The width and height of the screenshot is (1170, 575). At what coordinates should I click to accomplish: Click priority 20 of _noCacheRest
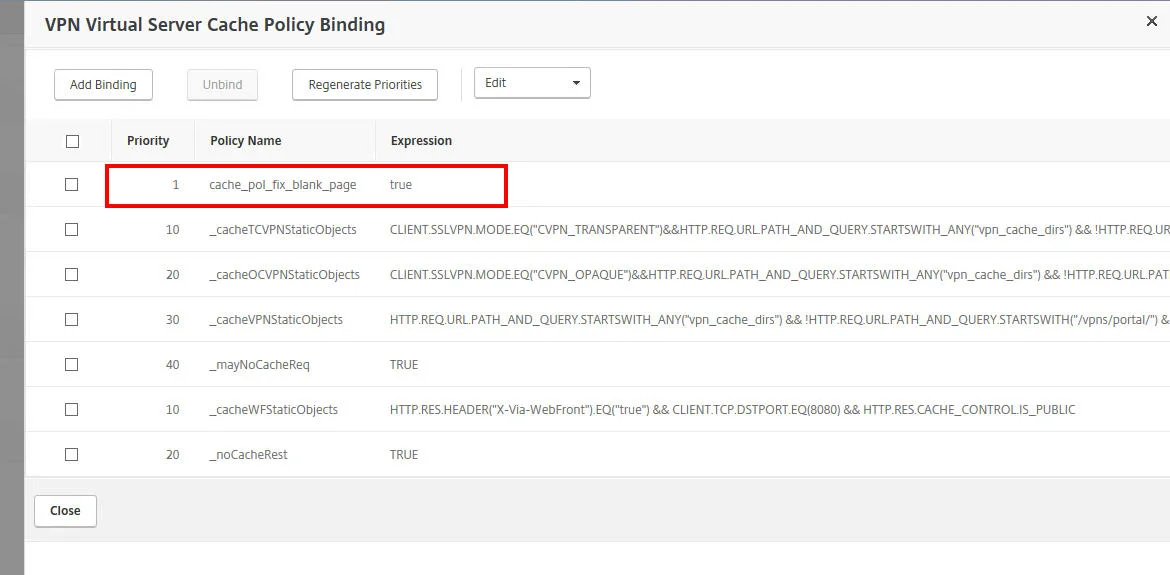[172, 454]
